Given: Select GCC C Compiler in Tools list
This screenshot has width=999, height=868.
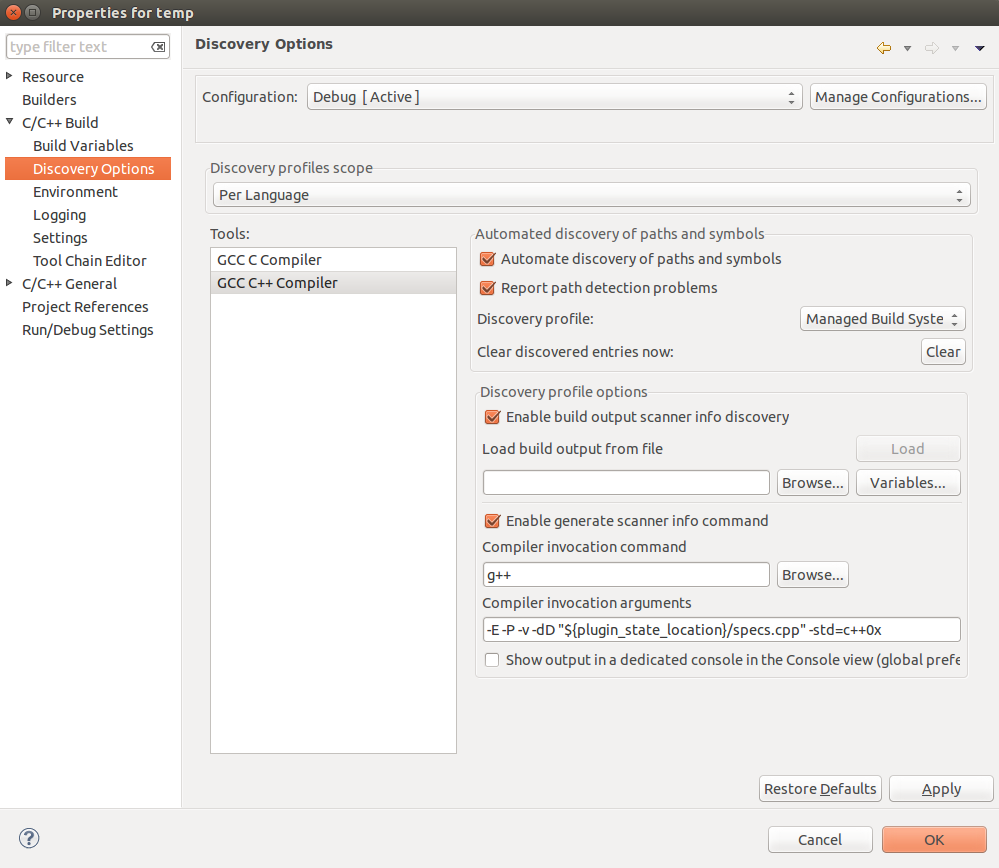Looking at the screenshot, I should [x=269, y=260].
